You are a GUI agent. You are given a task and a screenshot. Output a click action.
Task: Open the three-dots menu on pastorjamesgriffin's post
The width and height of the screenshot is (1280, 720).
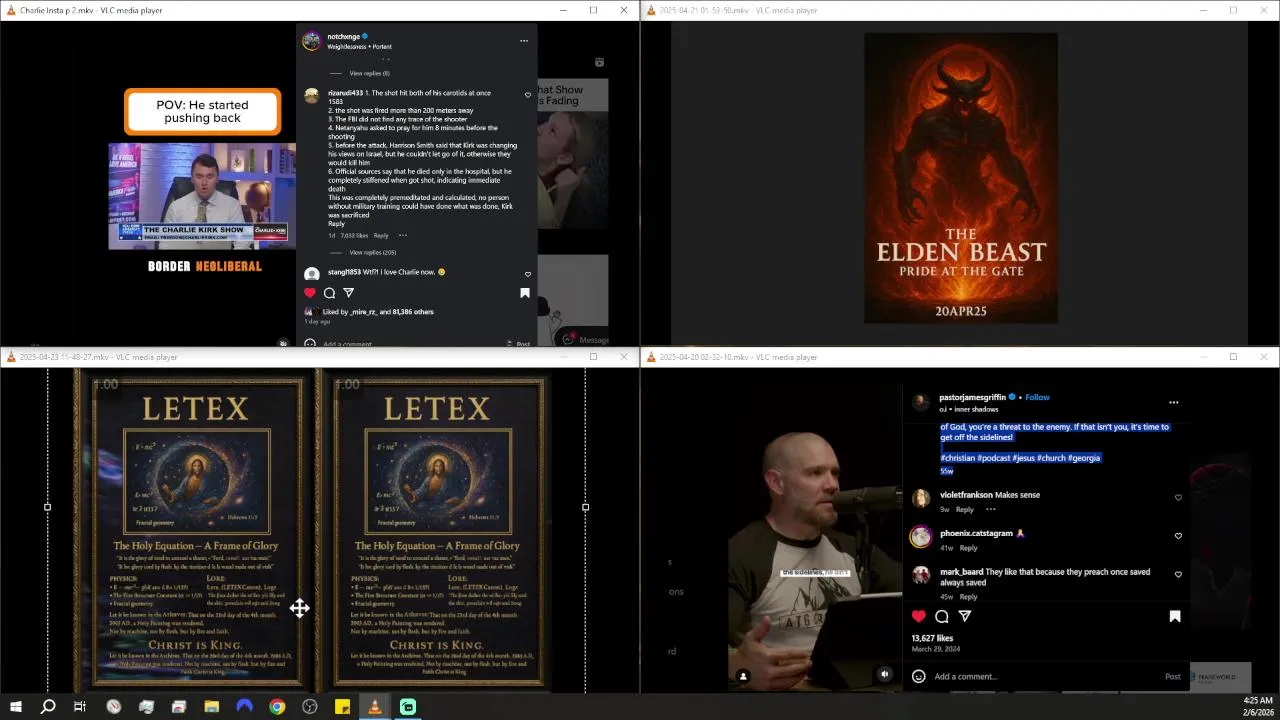(1173, 402)
